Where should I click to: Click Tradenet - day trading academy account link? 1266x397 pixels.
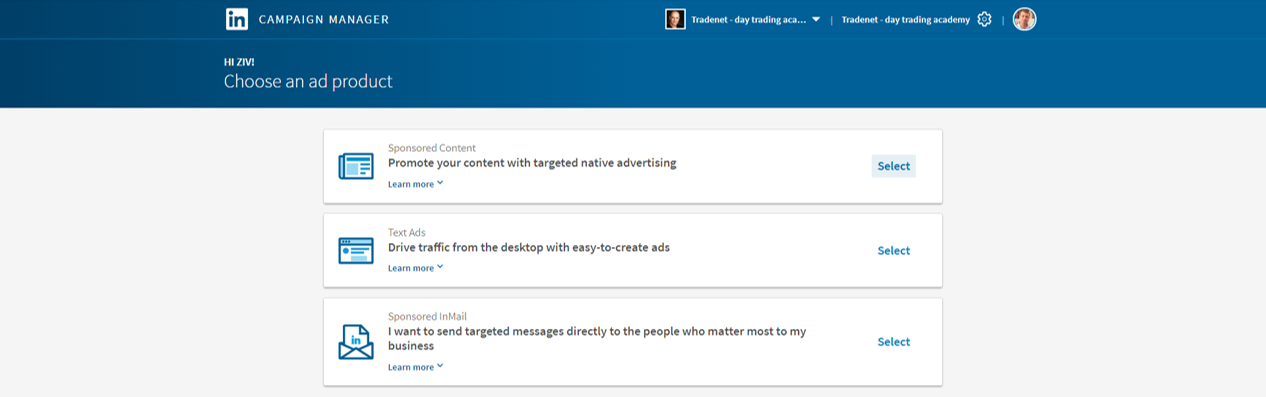[906, 19]
